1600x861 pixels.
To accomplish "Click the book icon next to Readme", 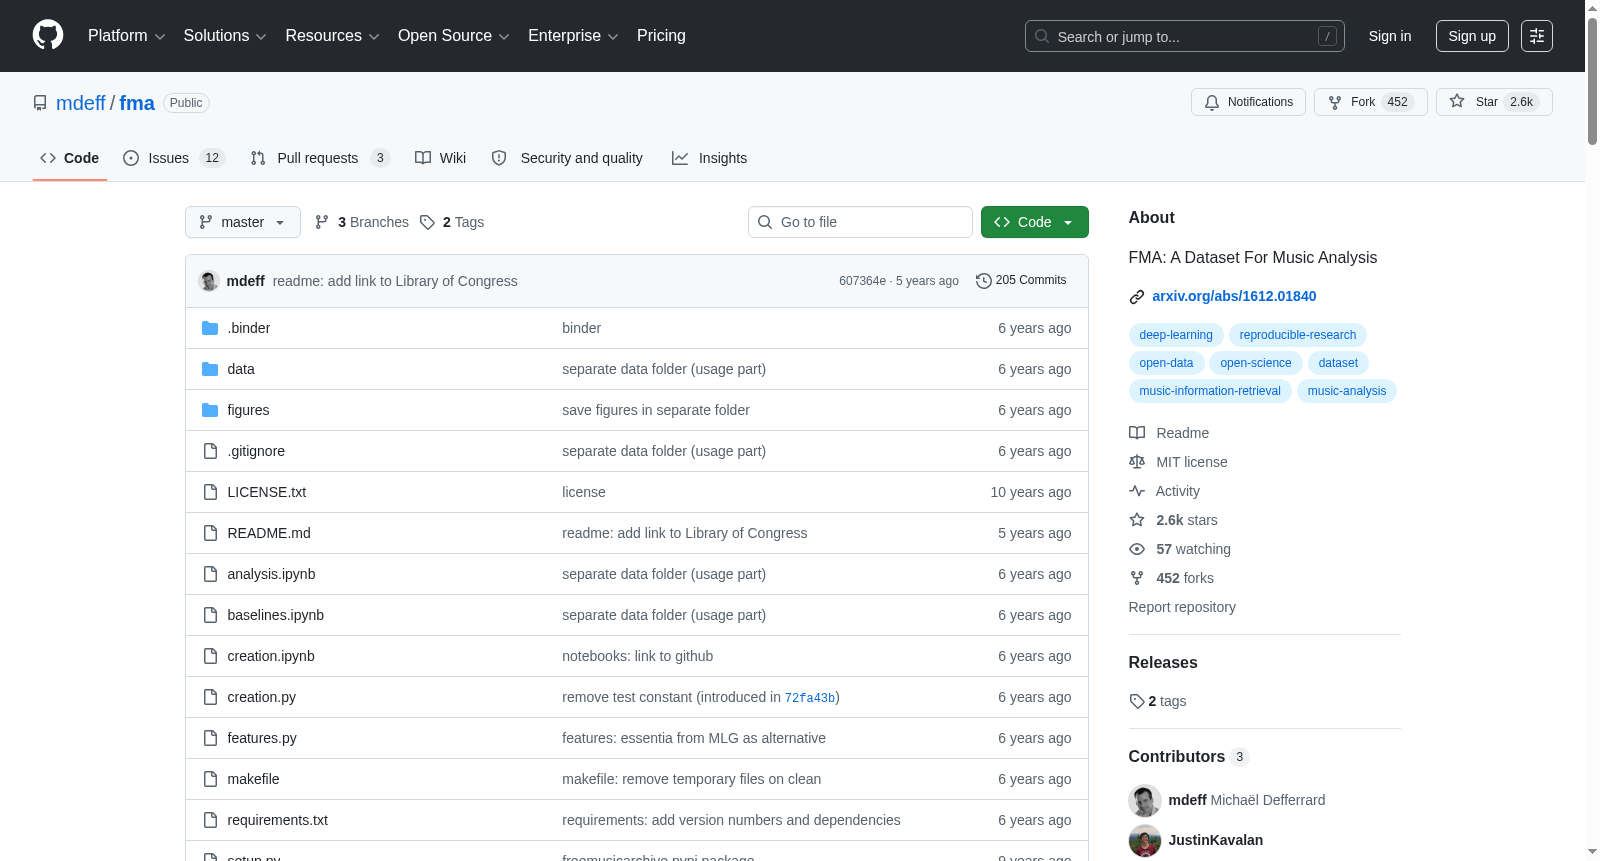I will (x=1137, y=433).
